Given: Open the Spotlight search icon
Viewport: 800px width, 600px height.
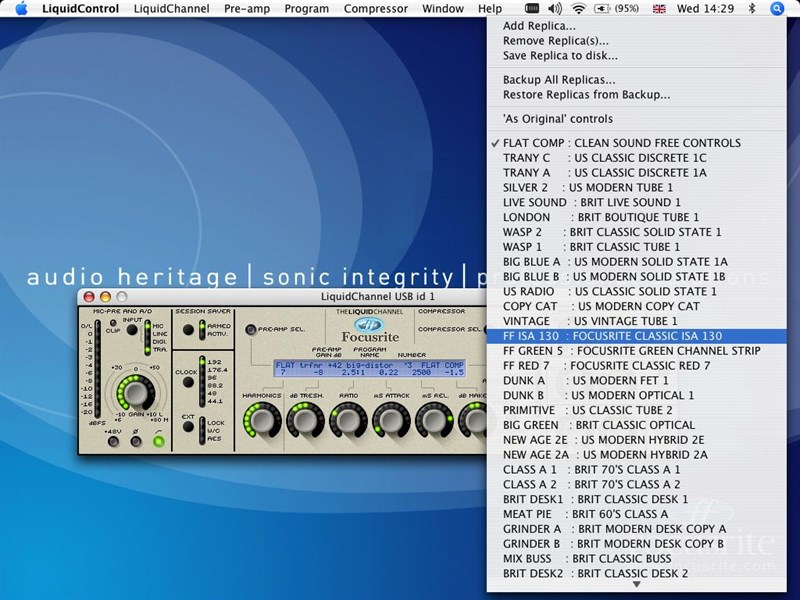Looking at the screenshot, I should point(777,8).
